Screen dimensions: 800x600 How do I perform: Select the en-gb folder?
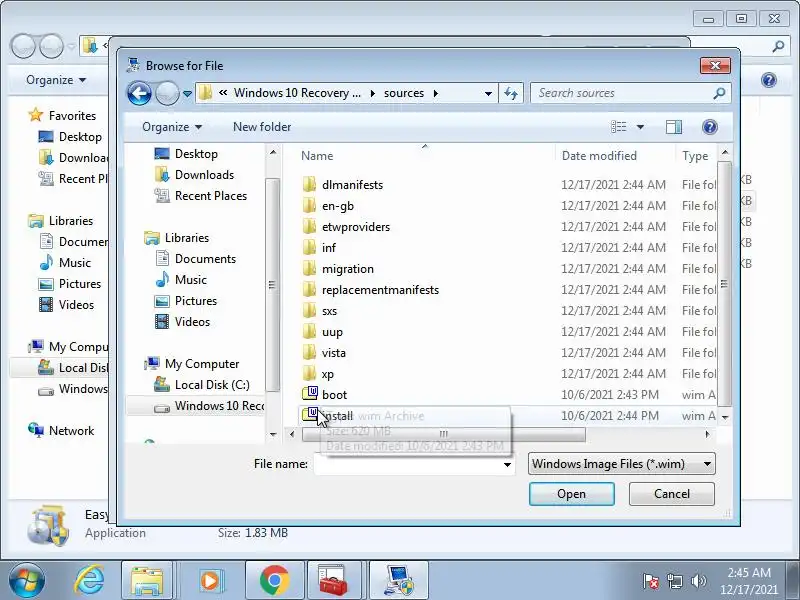coord(338,206)
